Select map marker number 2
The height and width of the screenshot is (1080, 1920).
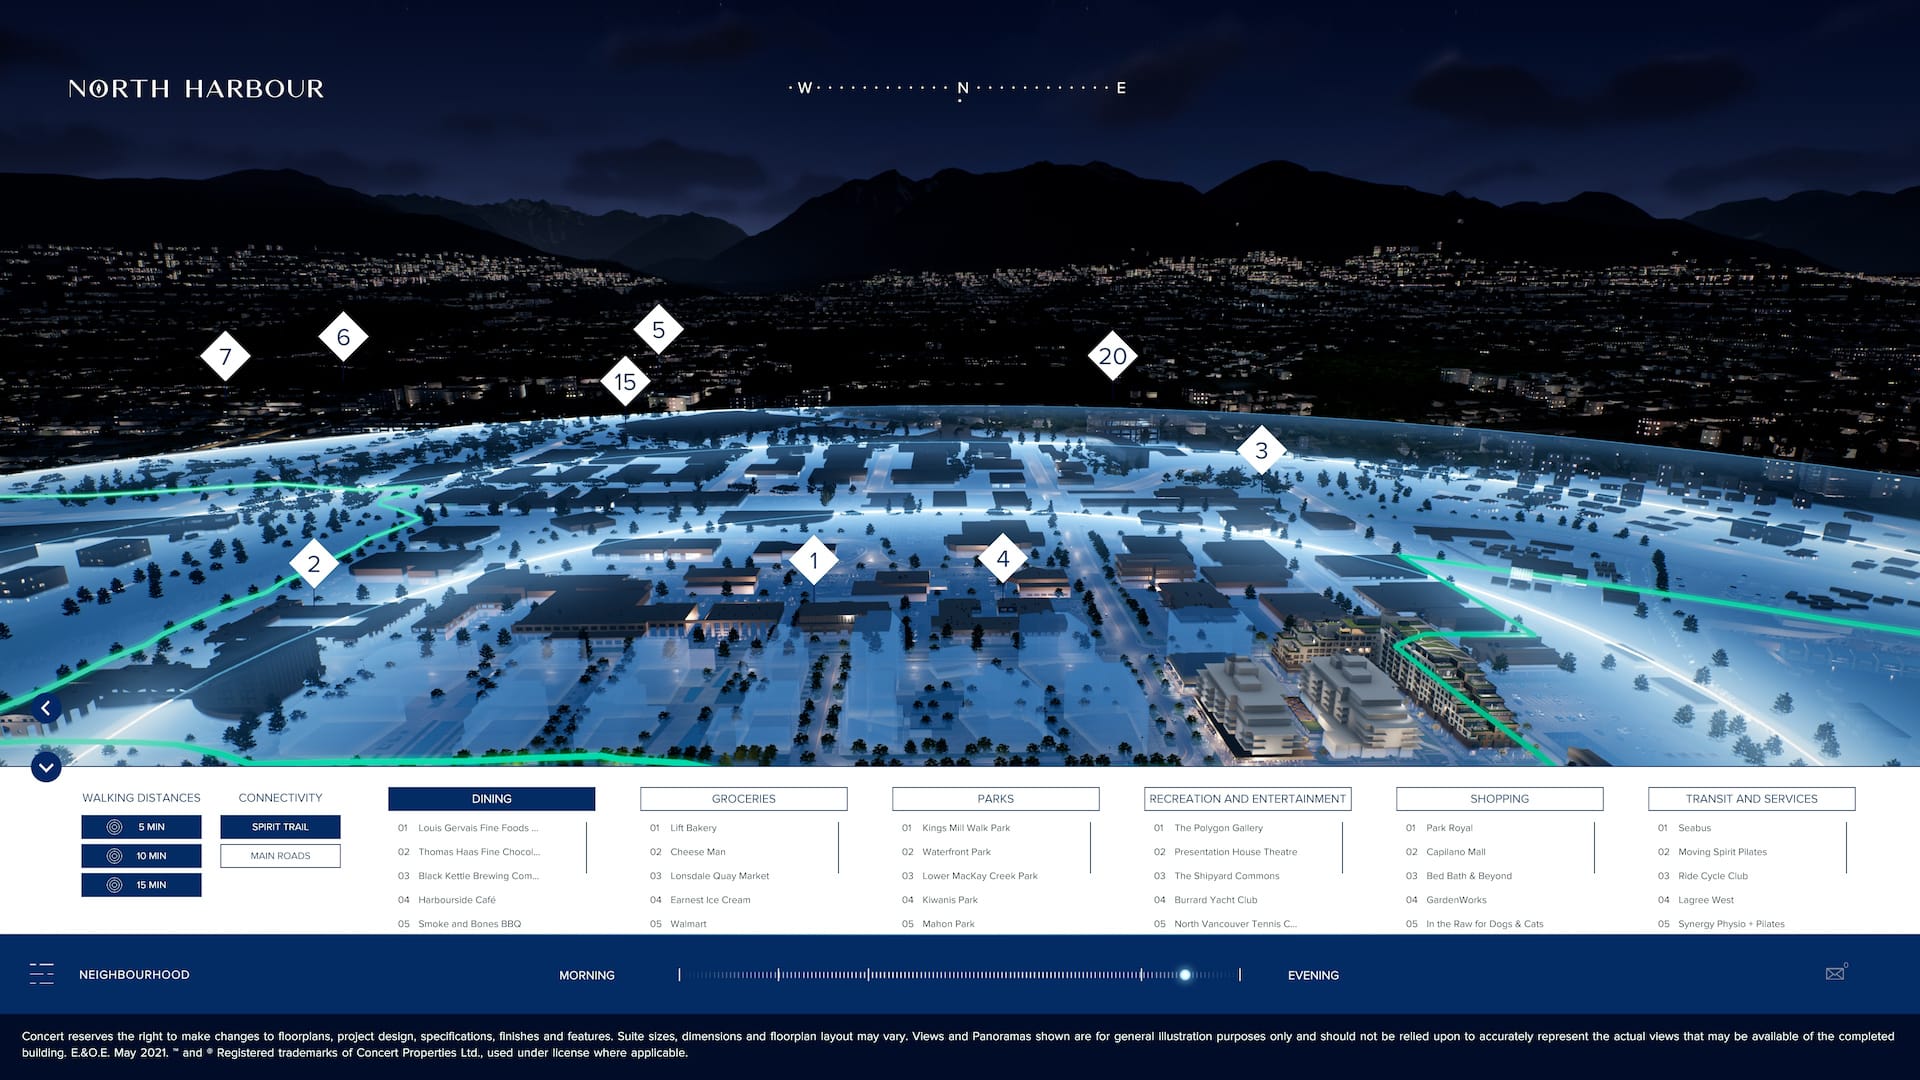(x=314, y=564)
